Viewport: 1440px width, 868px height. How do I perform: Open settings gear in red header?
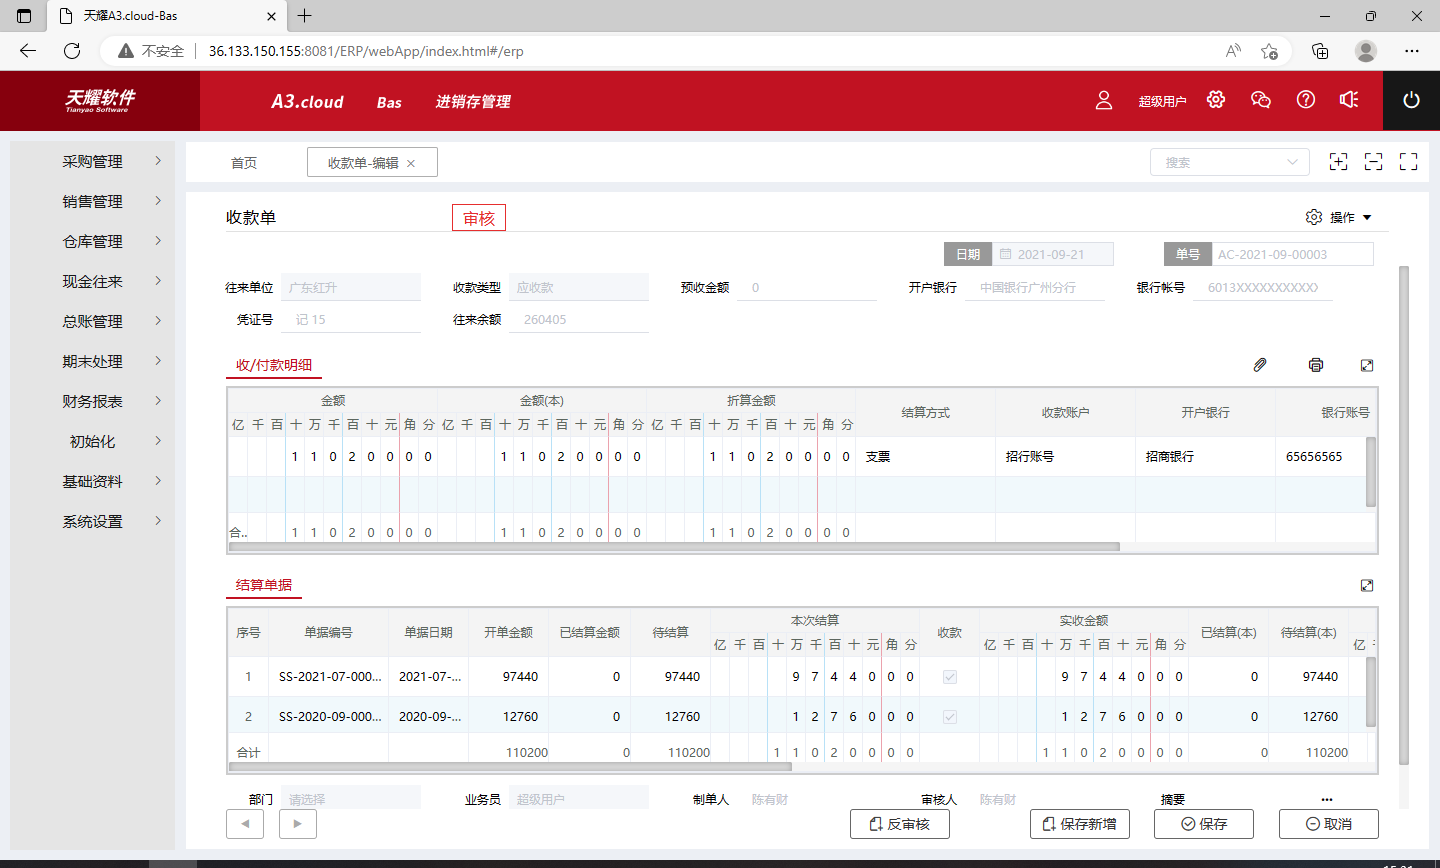click(1216, 100)
